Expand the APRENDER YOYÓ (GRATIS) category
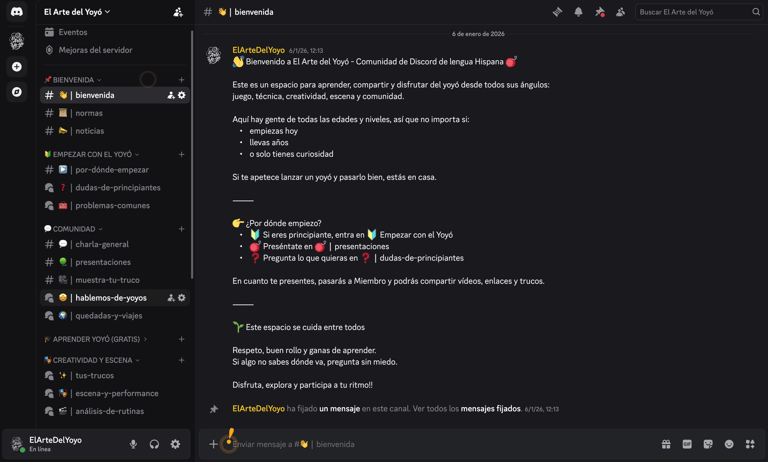The image size is (768, 462). [98, 339]
